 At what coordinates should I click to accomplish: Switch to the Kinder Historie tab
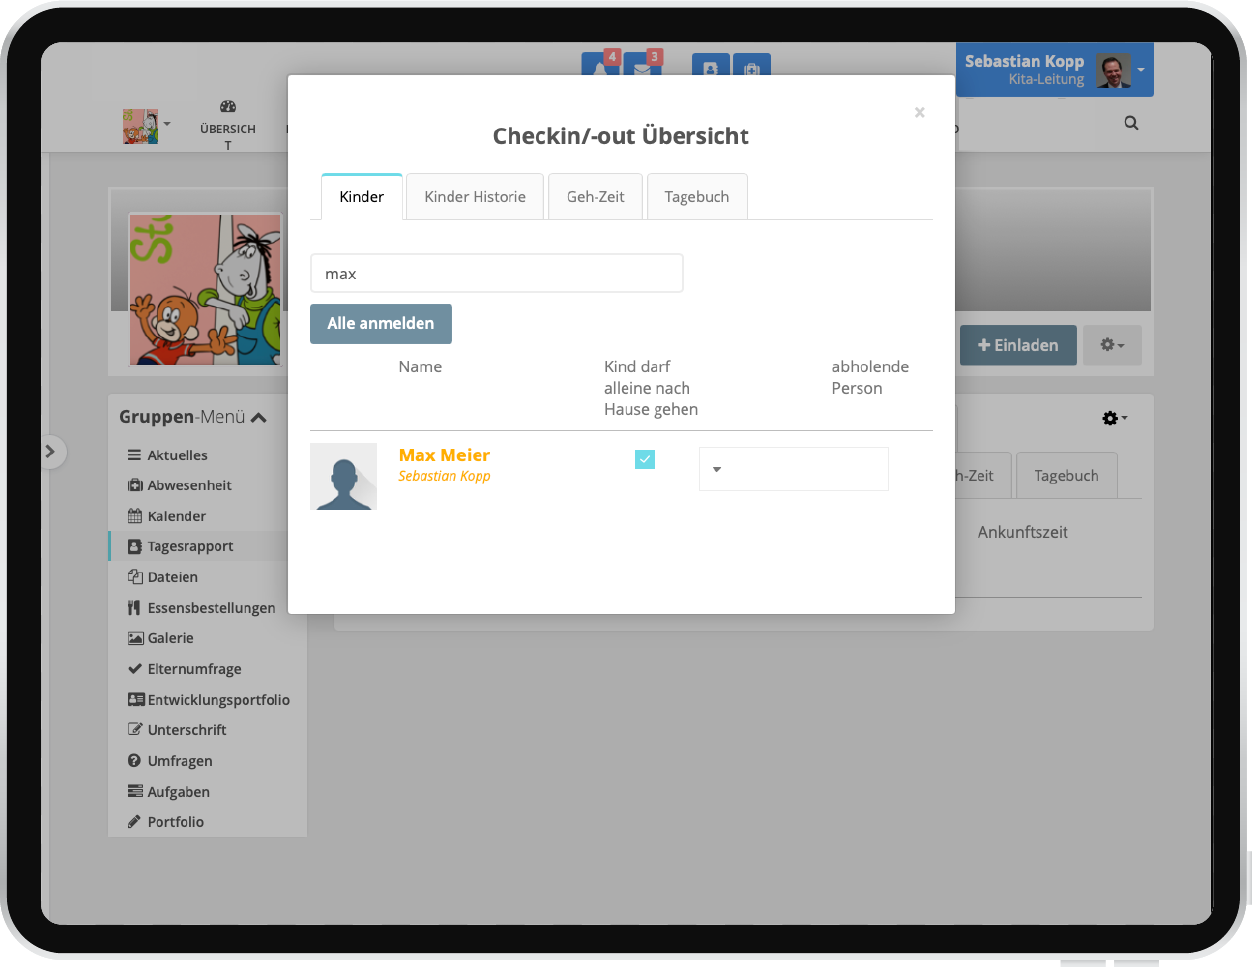(475, 197)
